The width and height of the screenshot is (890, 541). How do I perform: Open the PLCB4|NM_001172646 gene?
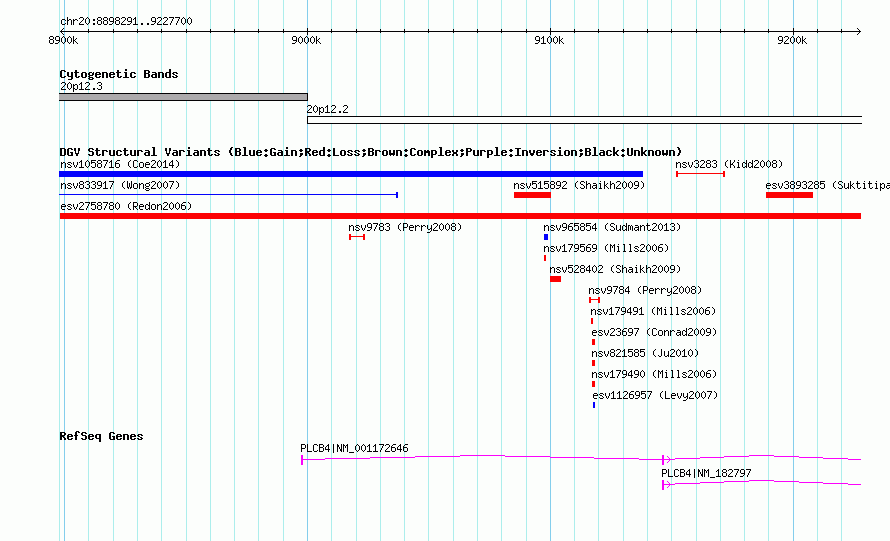point(354,448)
